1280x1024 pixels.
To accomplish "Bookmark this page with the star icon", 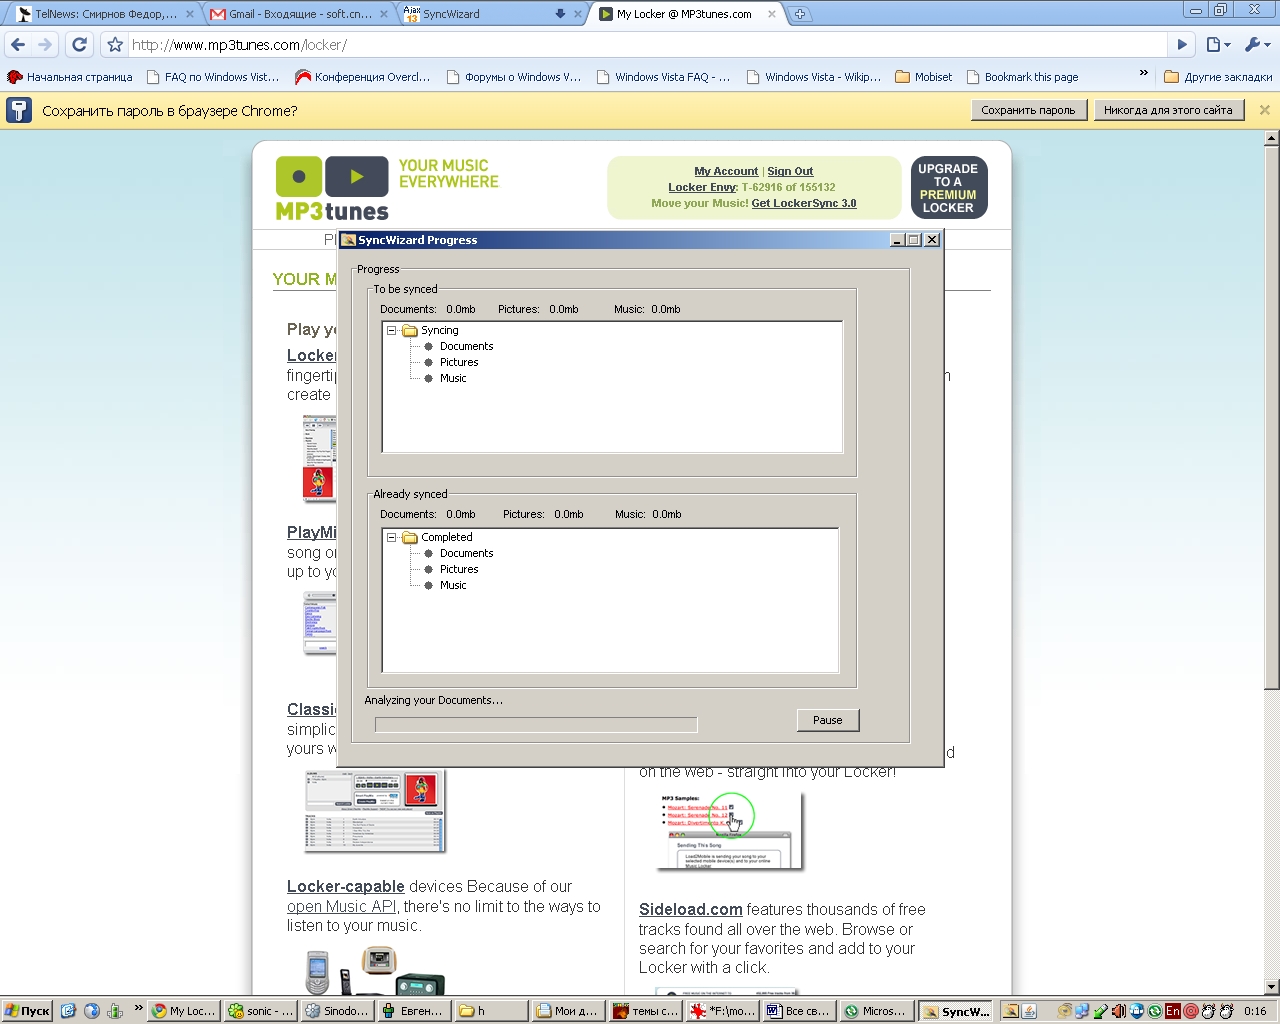I will pos(115,45).
